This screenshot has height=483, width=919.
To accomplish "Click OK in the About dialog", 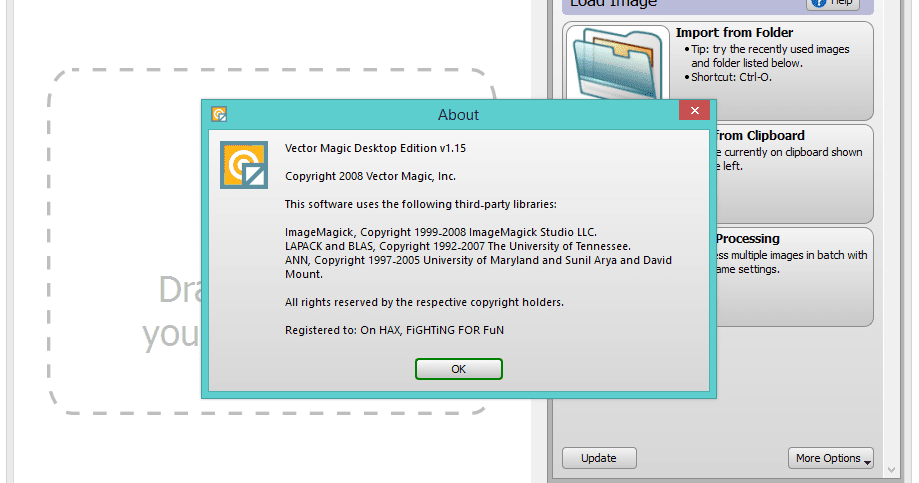I will tap(458, 369).
